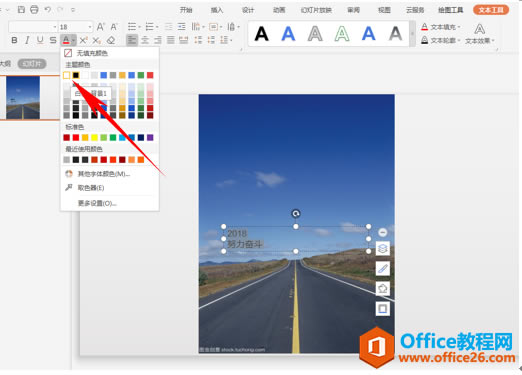Screen dimensions: 522x375
Task: Click the Save icon in quick toolbar
Action: [x=21, y=10]
